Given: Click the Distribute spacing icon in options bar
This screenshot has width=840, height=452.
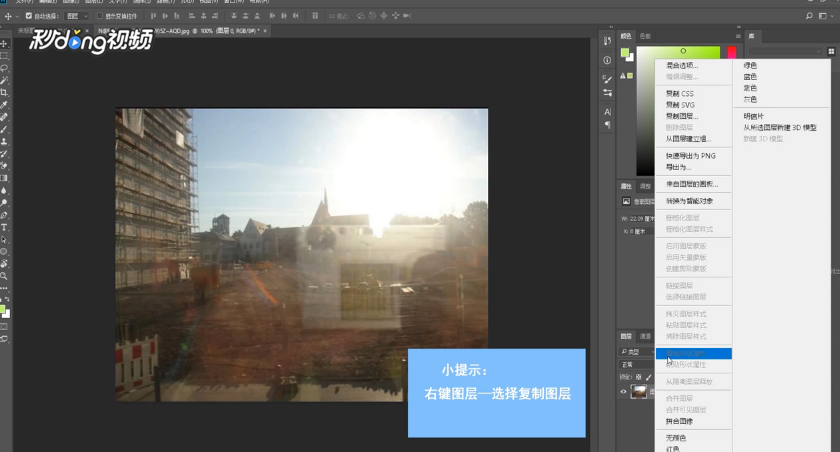Looking at the screenshot, I should tap(315, 16).
